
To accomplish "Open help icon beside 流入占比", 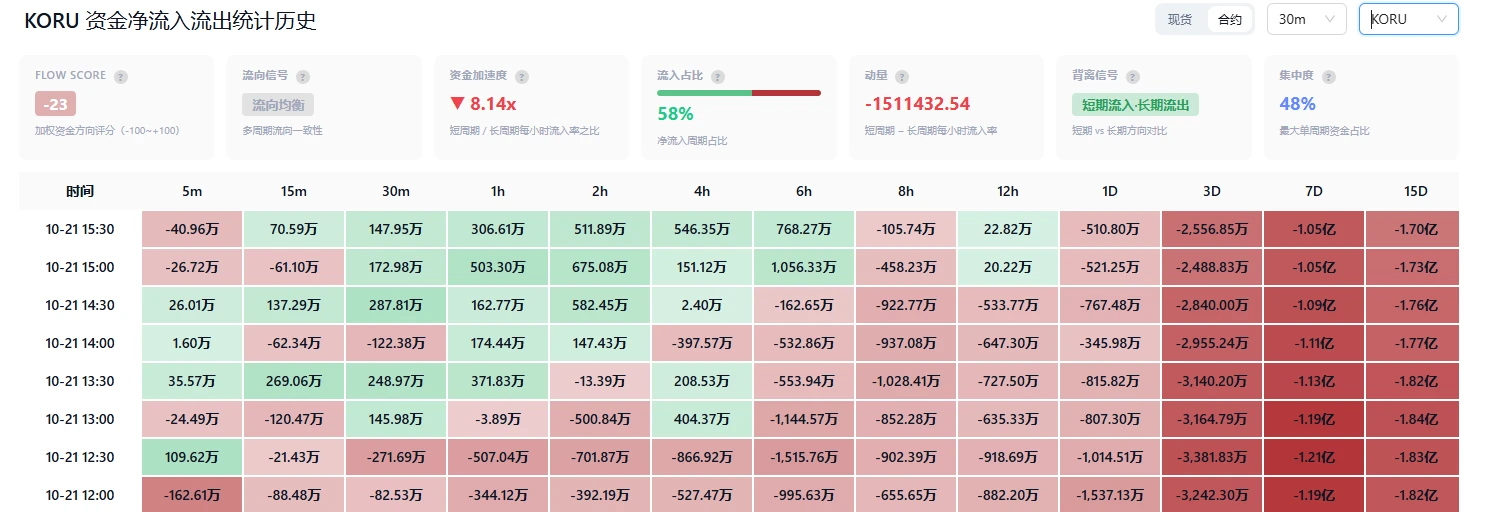I will tap(718, 76).
